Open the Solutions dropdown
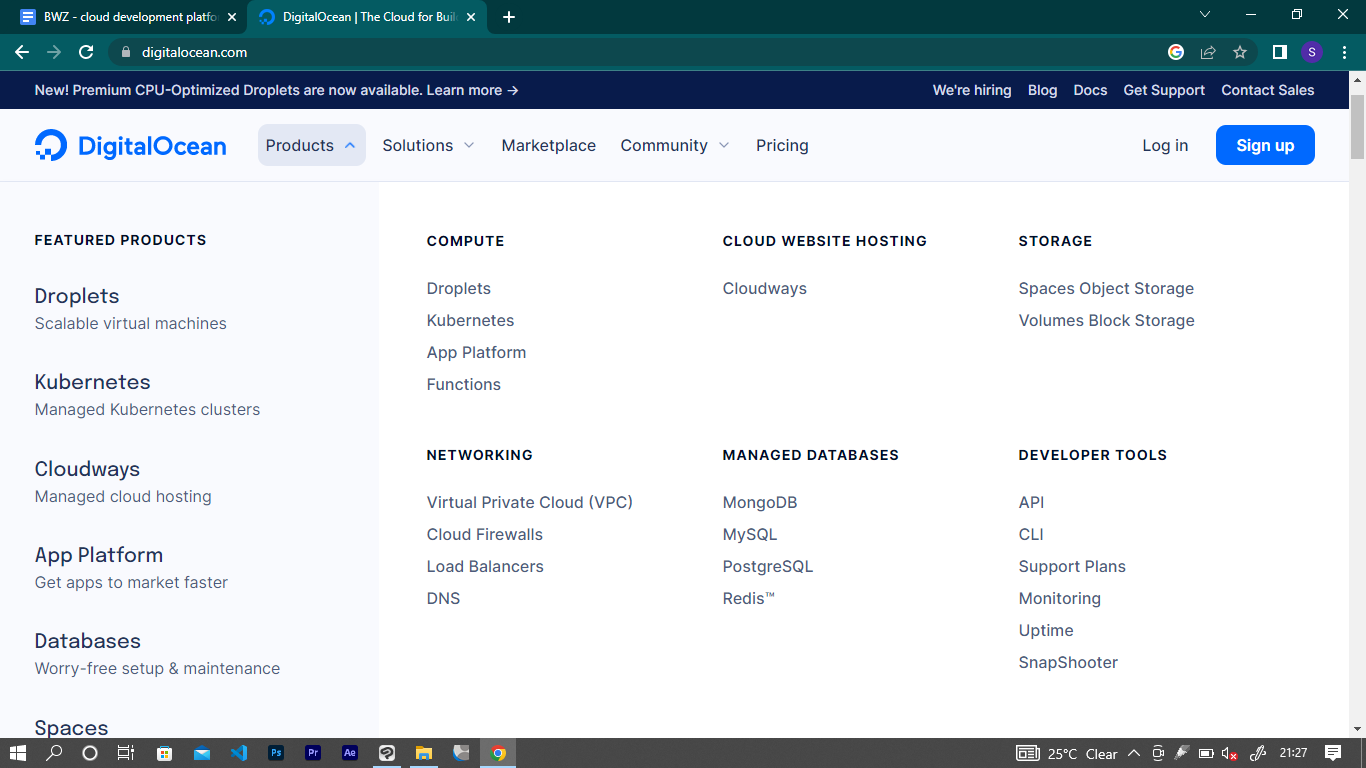 [x=428, y=145]
